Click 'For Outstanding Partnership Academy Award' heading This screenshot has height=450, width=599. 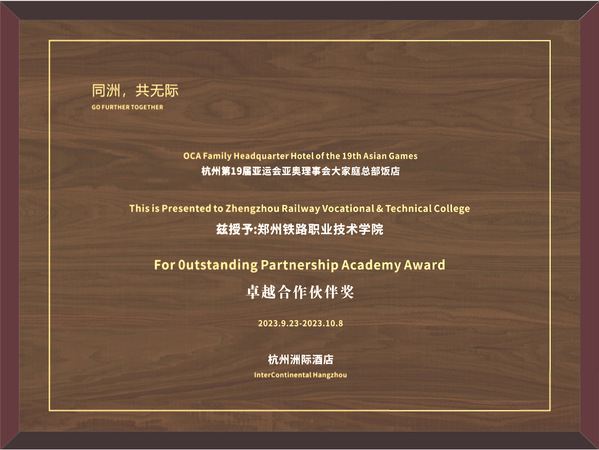(x=300, y=265)
